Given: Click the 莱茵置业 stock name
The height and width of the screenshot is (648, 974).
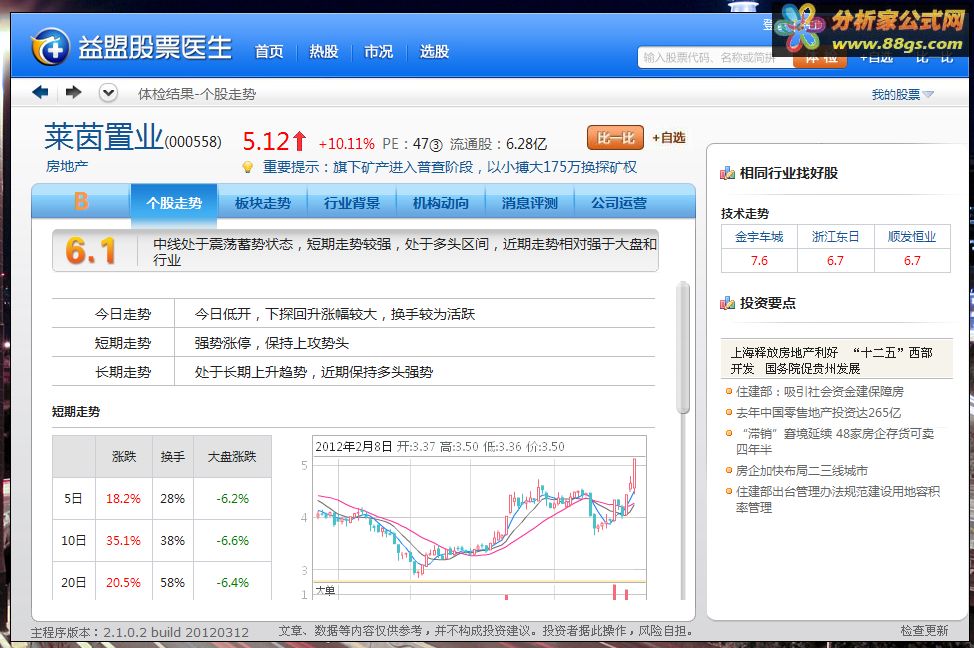Looking at the screenshot, I should tap(104, 137).
